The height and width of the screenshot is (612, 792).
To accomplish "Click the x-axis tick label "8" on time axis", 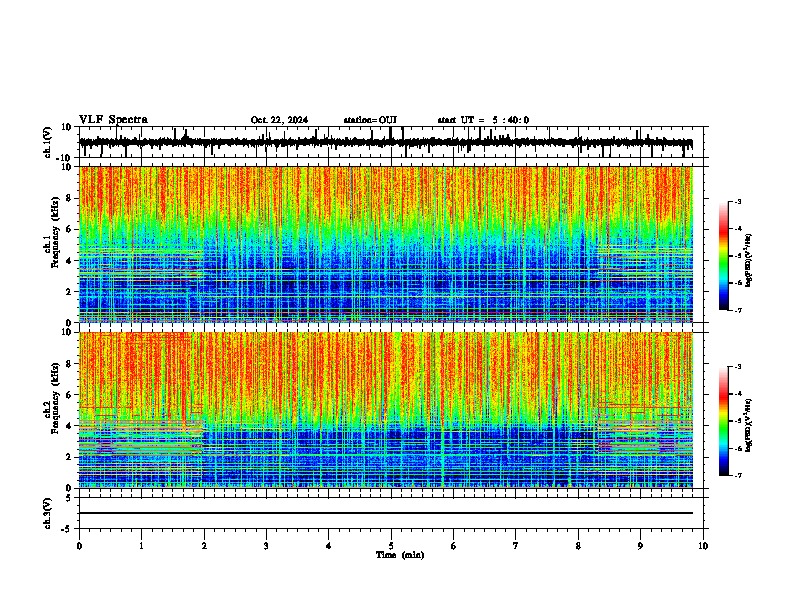I will (578, 546).
